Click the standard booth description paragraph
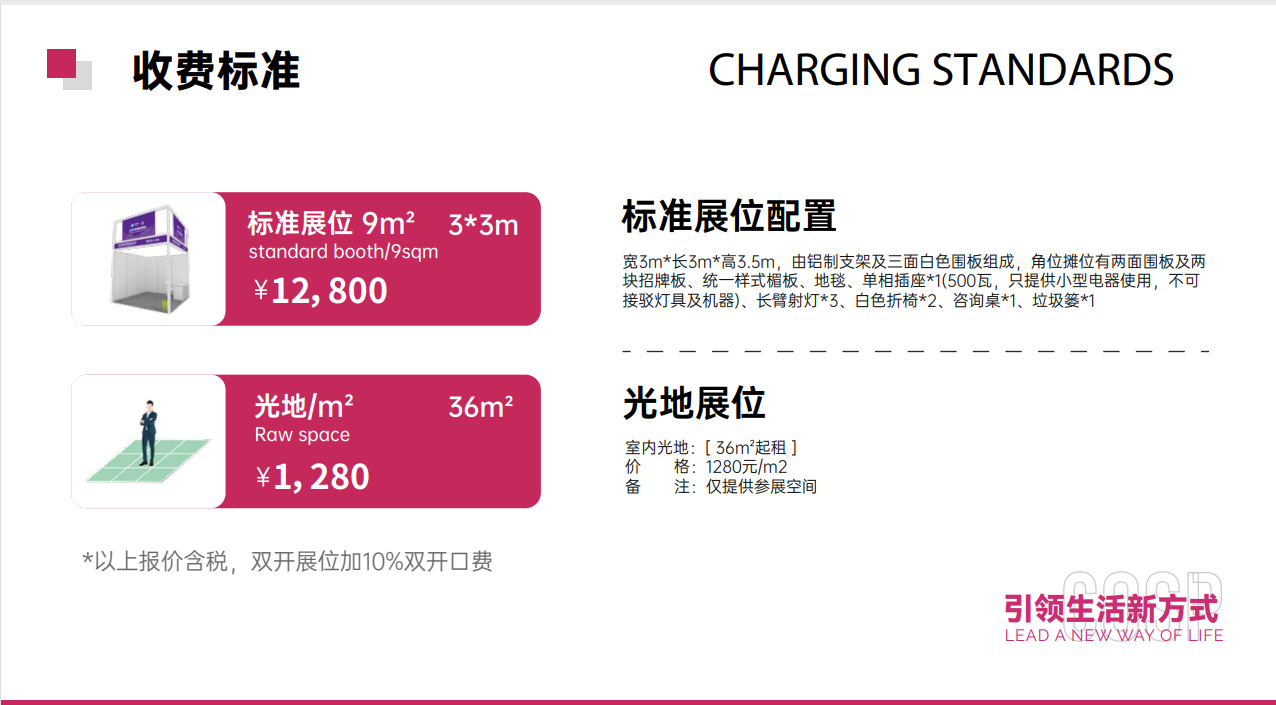 [912, 281]
